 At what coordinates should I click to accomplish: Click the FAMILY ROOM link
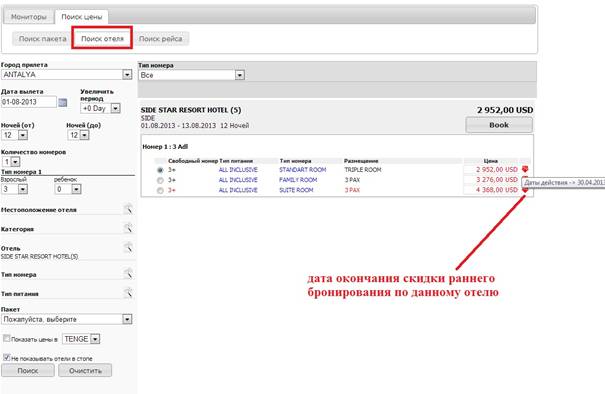(298, 180)
